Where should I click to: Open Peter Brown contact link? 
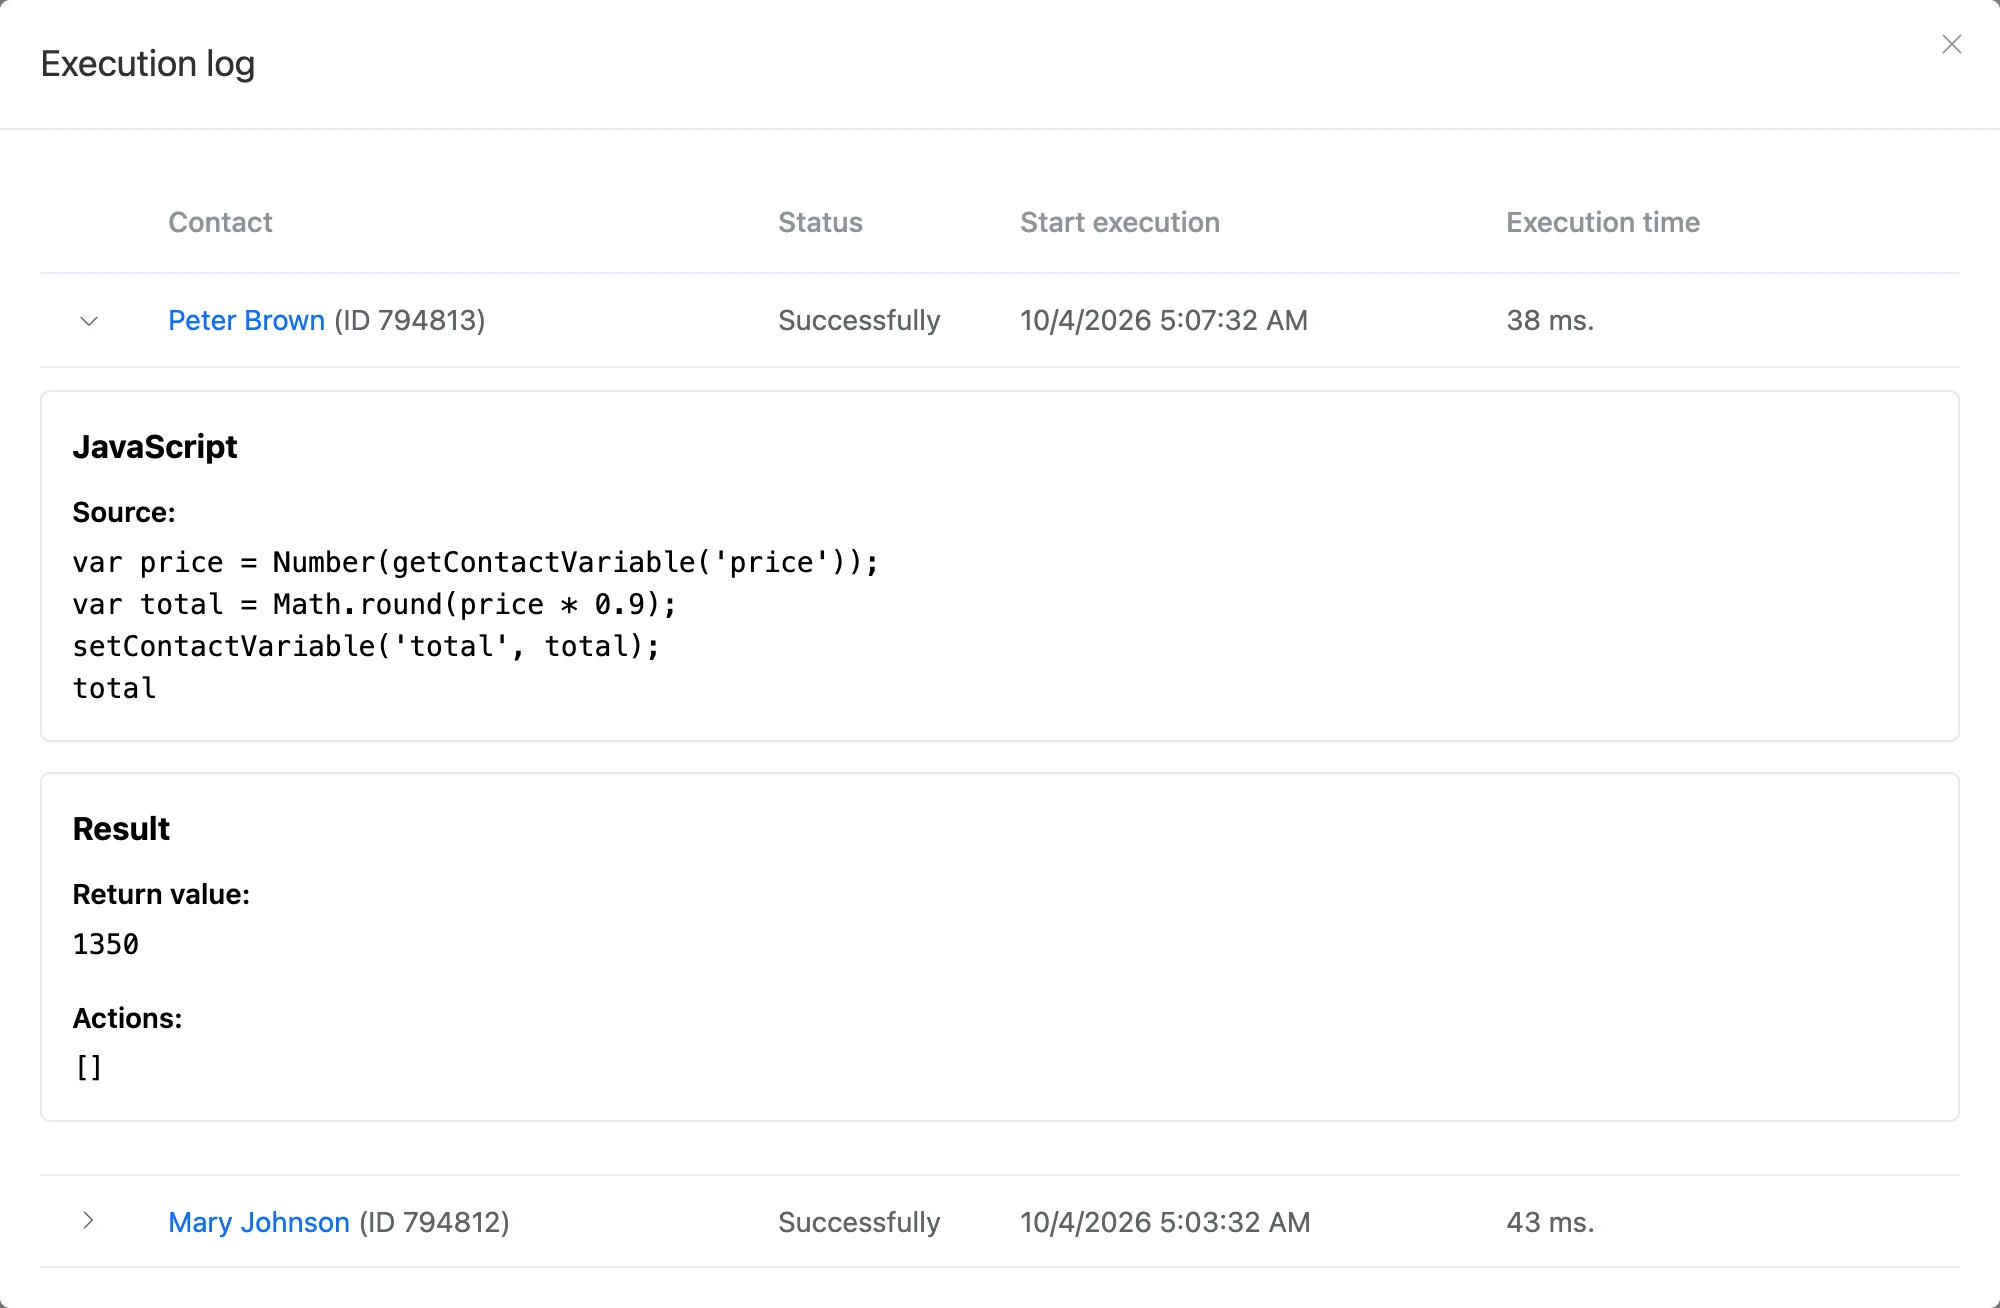pos(246,320)
